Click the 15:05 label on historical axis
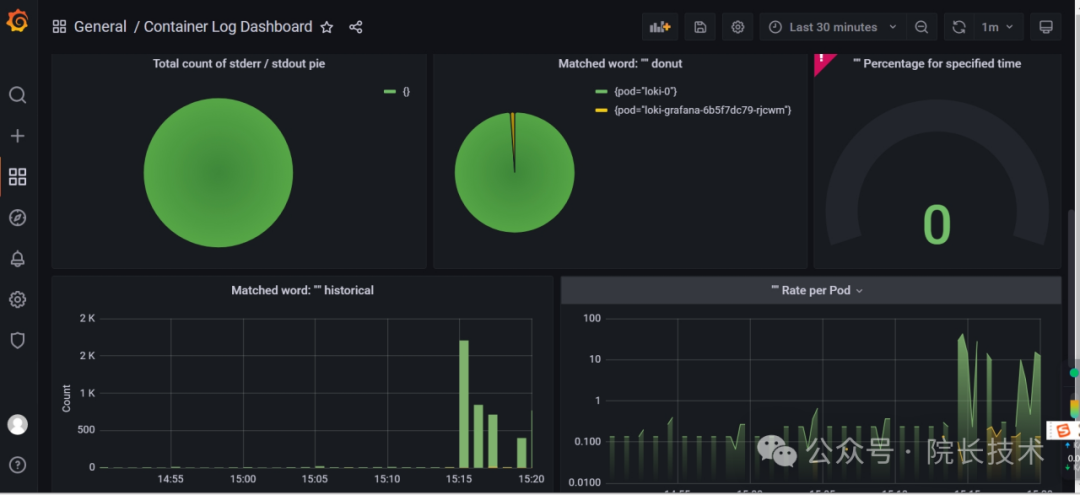Screen dimensions: 1080x495 coord(314,478)
